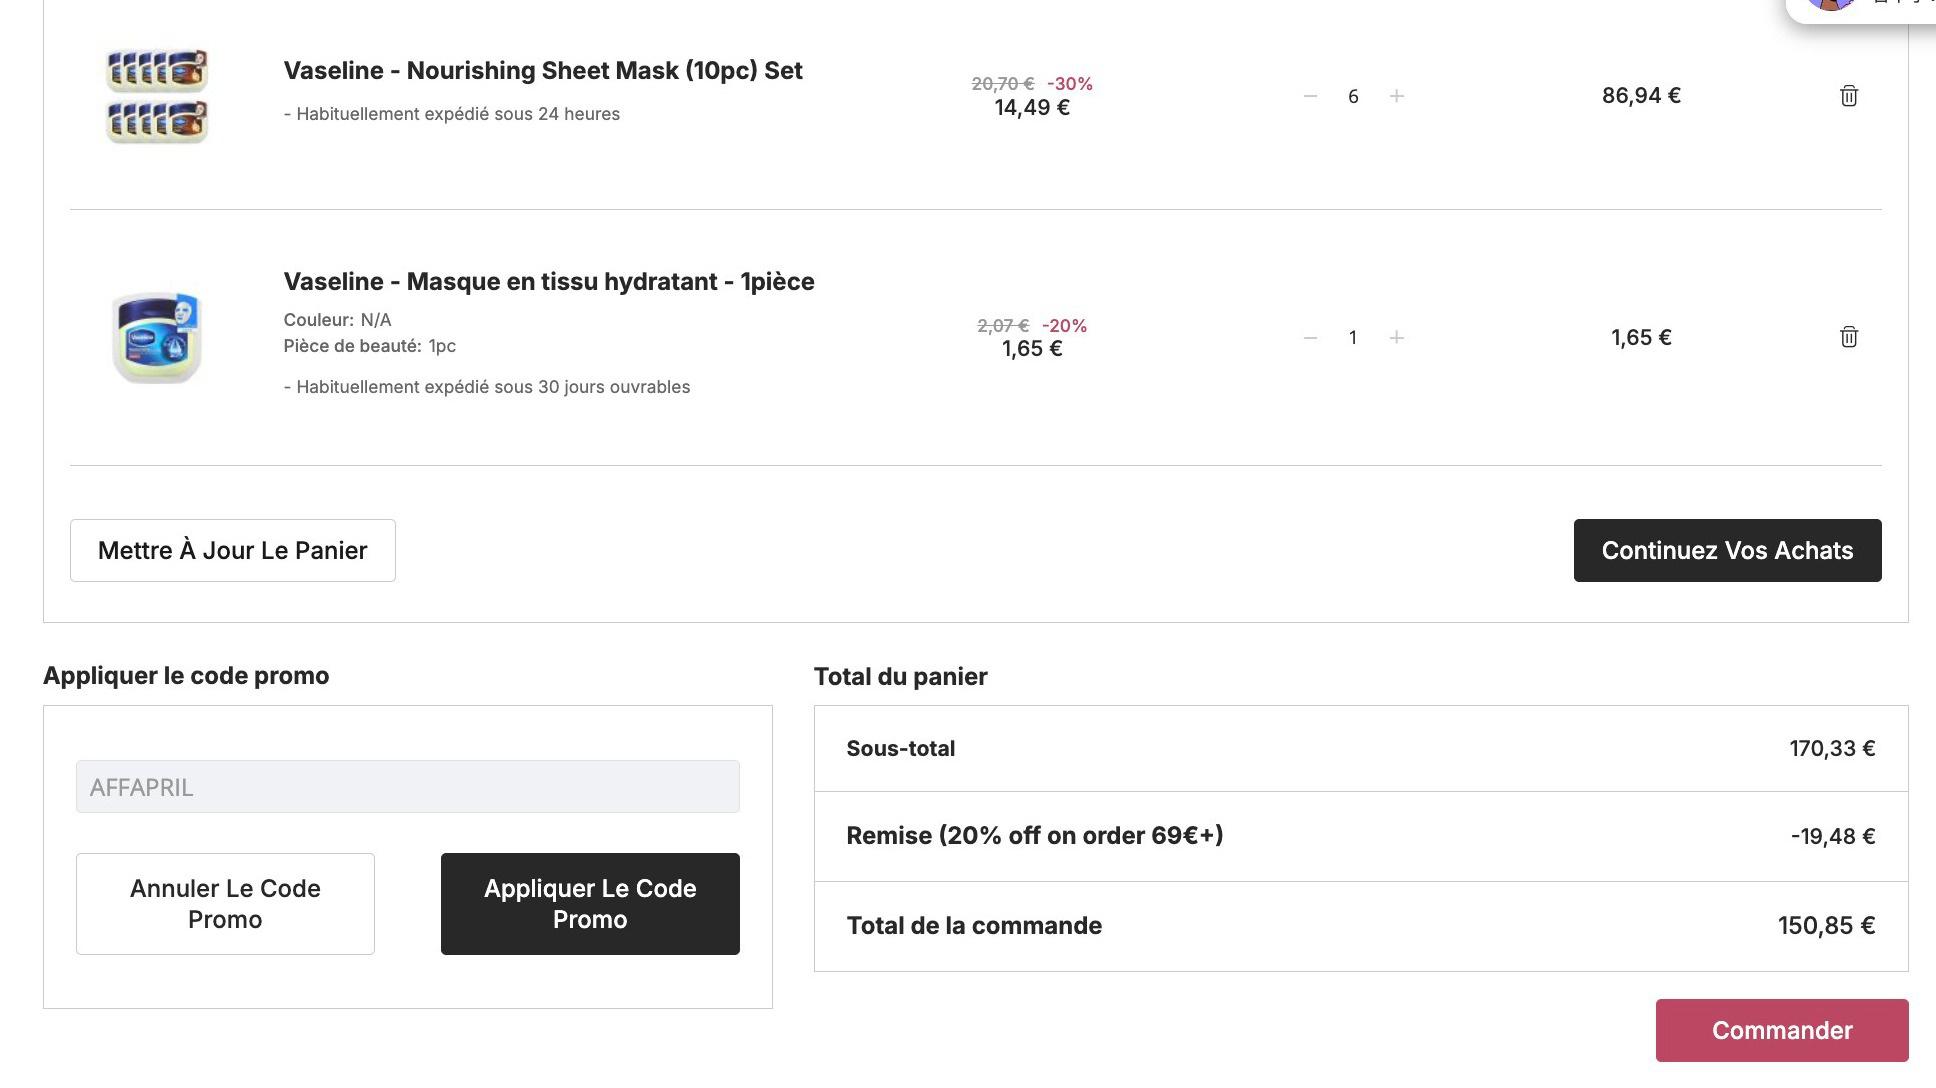Open the hydratant mask product image

pyautogui.click(x=157, y=337)
